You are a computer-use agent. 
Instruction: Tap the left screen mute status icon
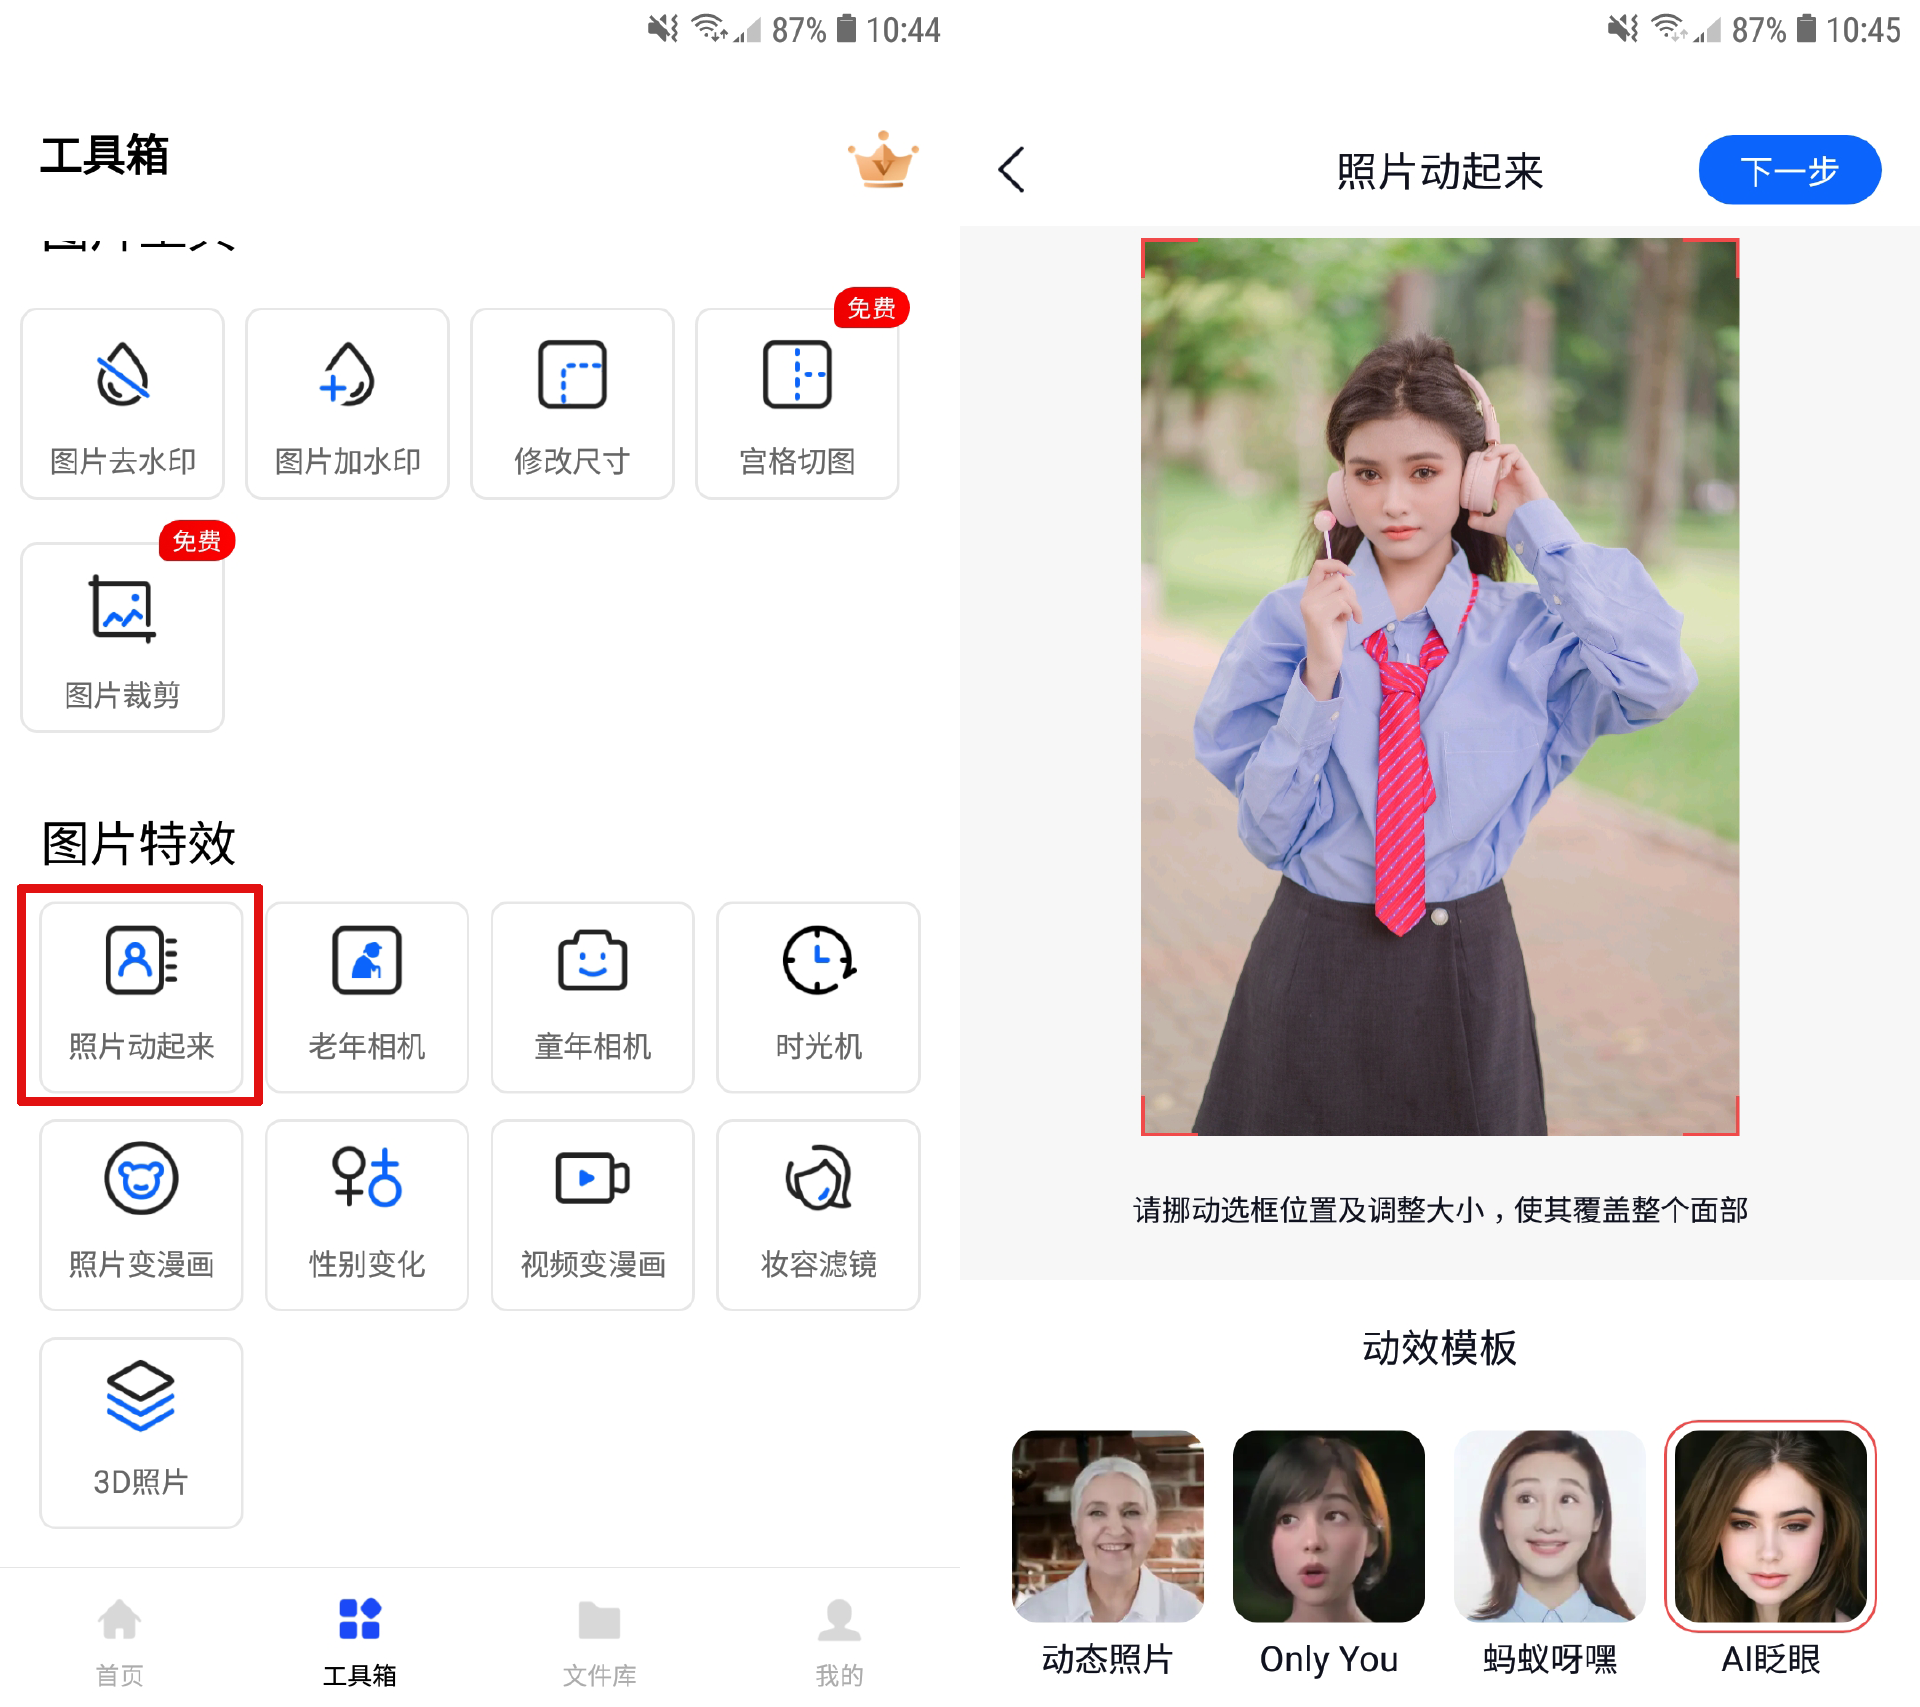pyautogui.click(x=663, y=28)
